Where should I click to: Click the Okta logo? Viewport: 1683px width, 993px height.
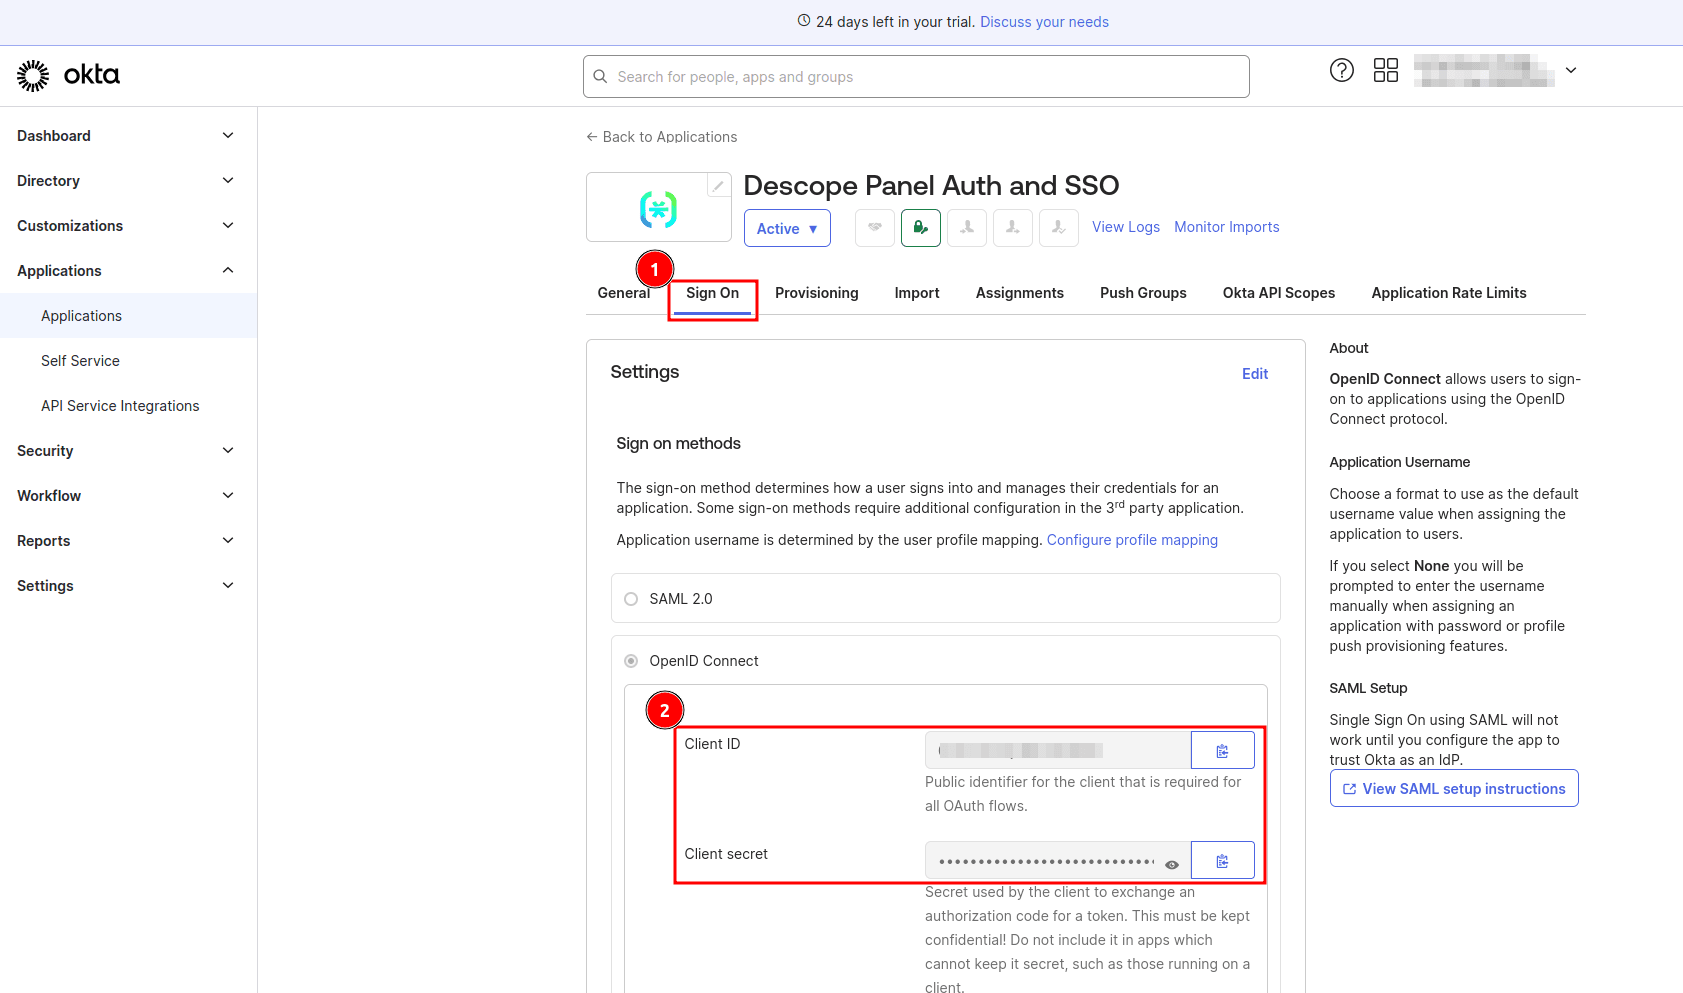pos(67,75)
